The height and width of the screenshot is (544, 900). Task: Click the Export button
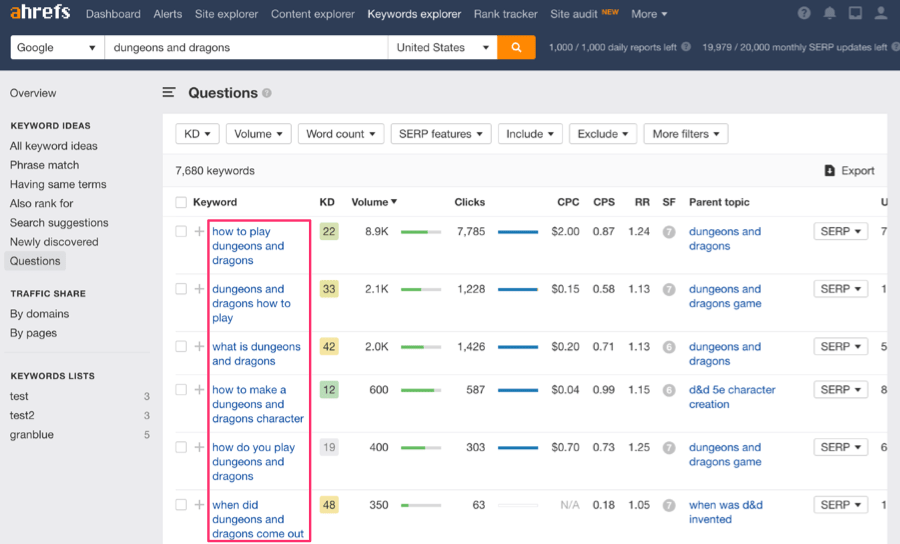[x=849, y=170]
